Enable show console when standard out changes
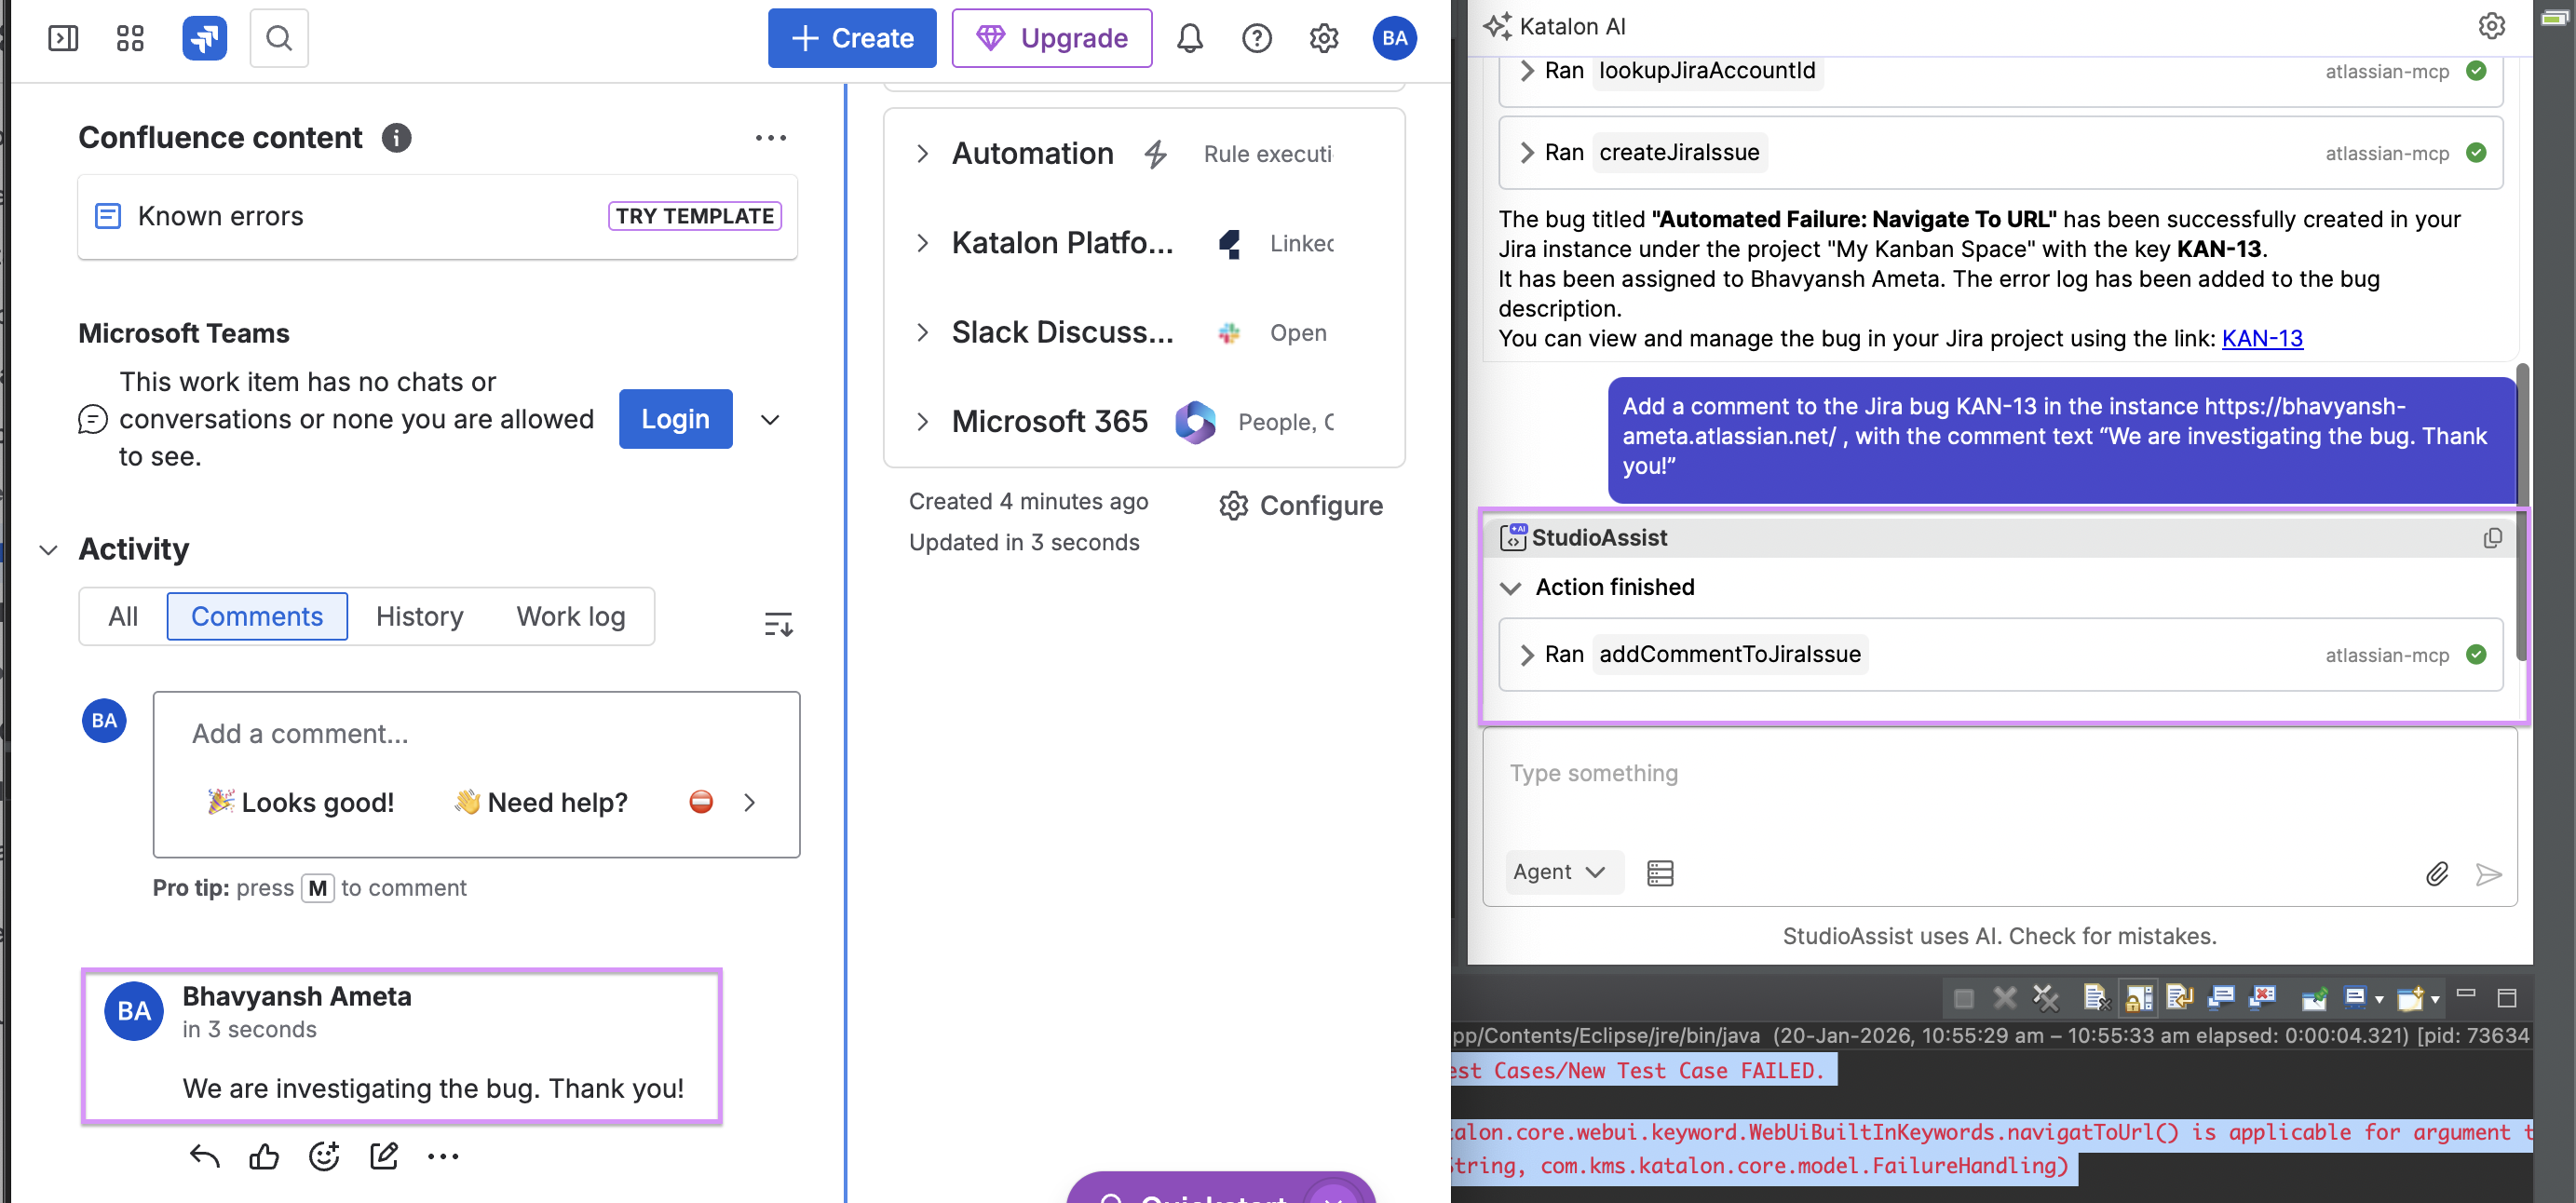The image size is (2576, 1203). (2222, 998)
